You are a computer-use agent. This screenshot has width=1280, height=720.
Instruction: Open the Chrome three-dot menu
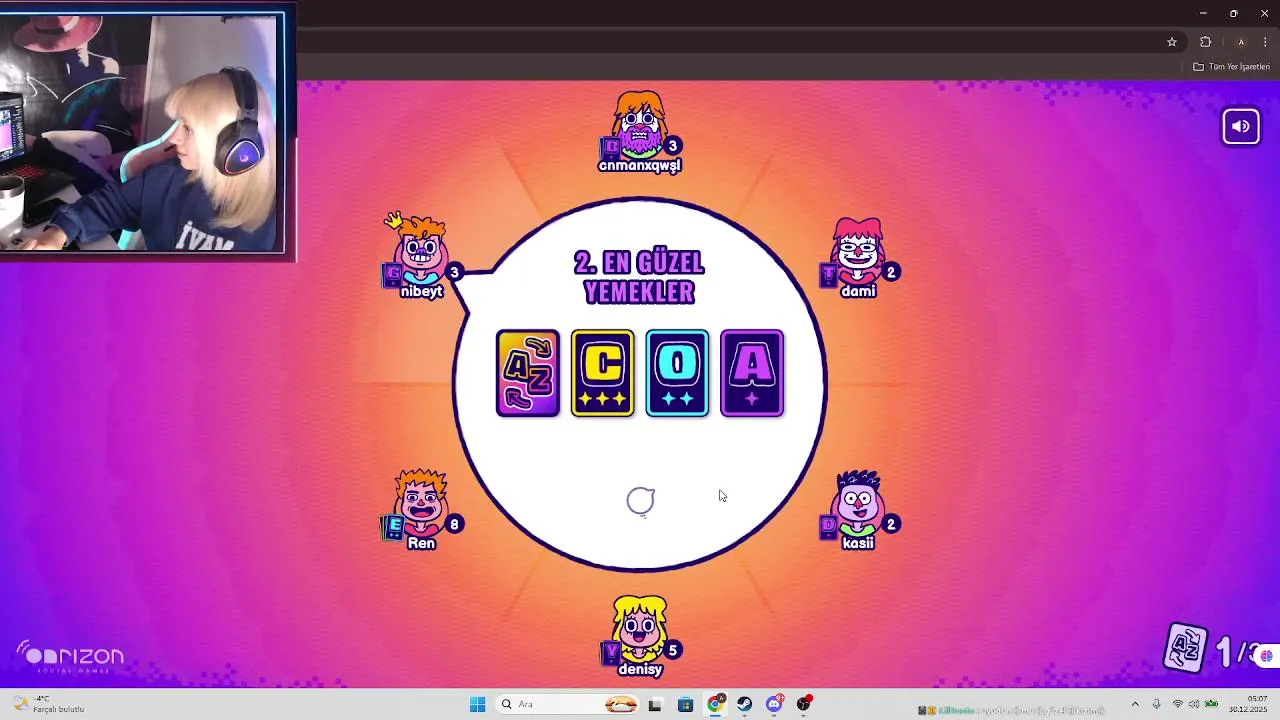1265,42
